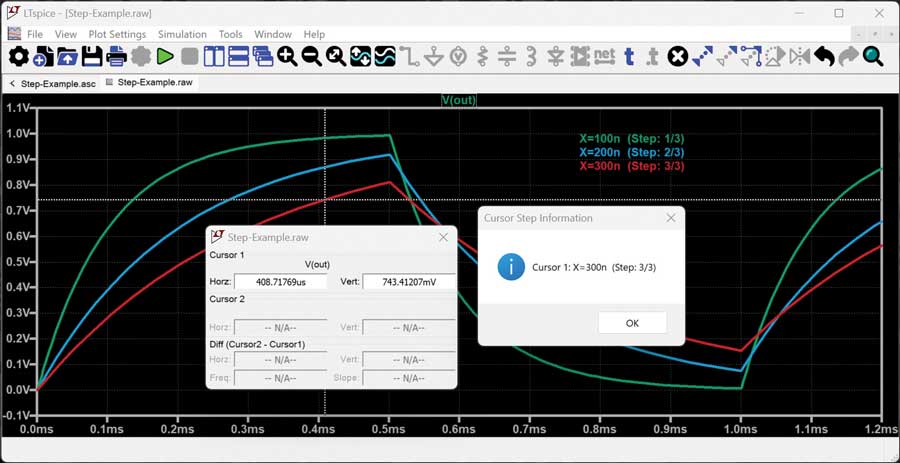Viewport: 900px width, 463px height.
Task: Click the Run simulation green play icon
Action: [166, 57]
